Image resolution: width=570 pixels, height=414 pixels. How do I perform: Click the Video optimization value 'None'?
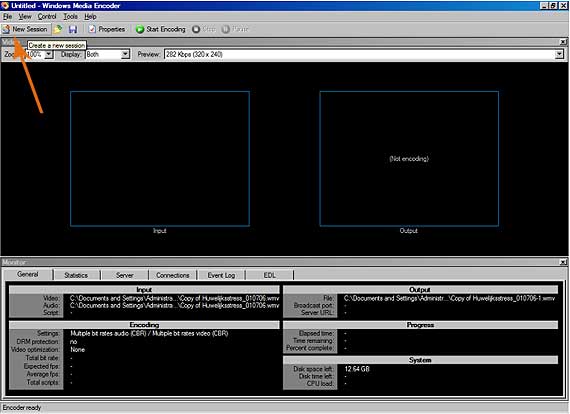point(77,350)
